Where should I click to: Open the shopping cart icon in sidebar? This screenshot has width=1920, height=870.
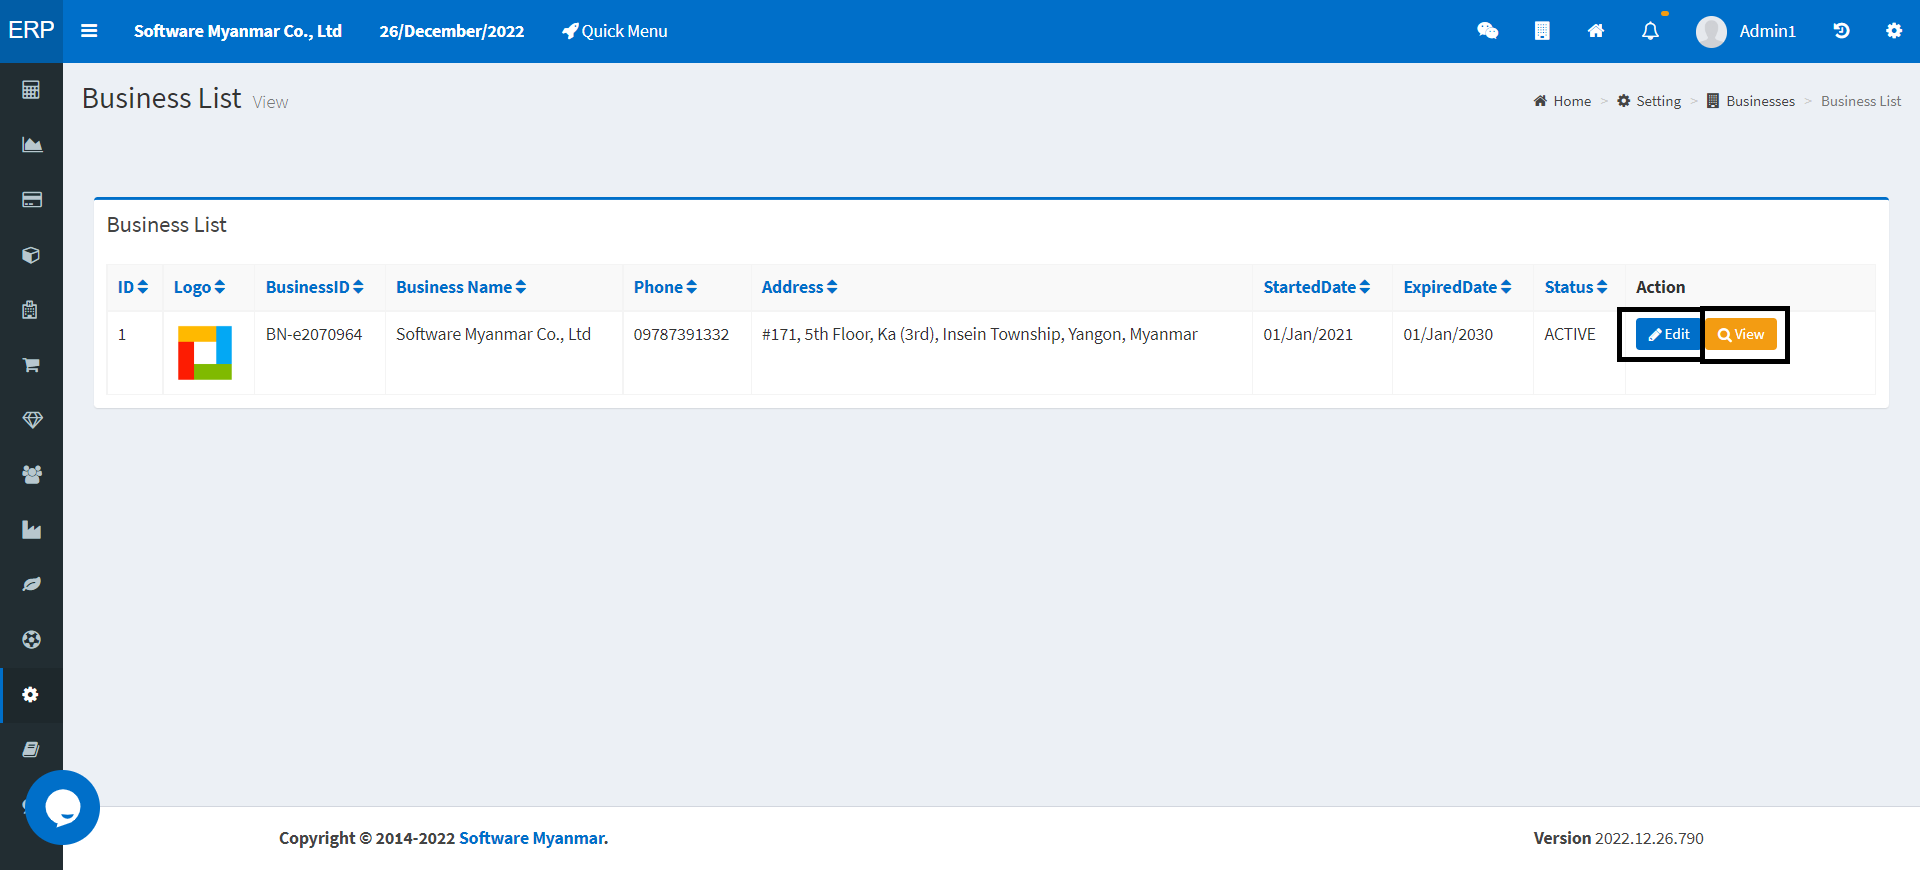[x=31, y=365]
